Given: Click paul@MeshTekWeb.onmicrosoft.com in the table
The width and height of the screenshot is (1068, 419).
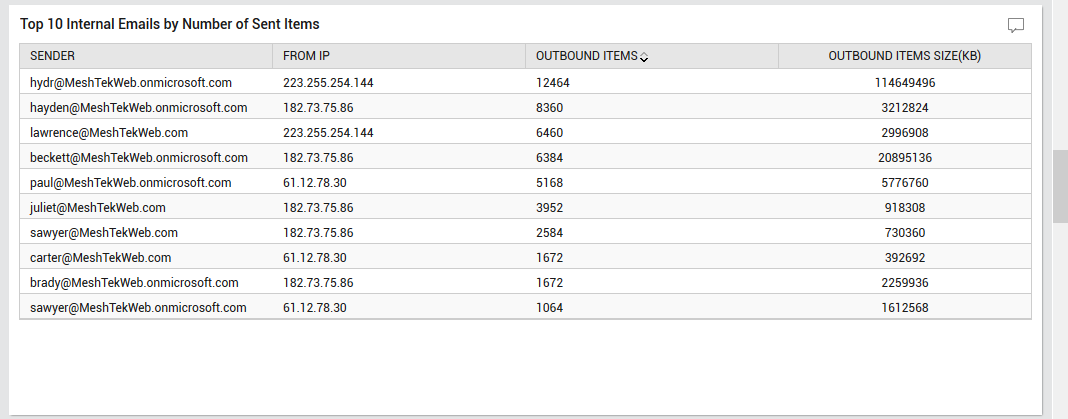Looking at the screenshot, I should click(131, 183).
